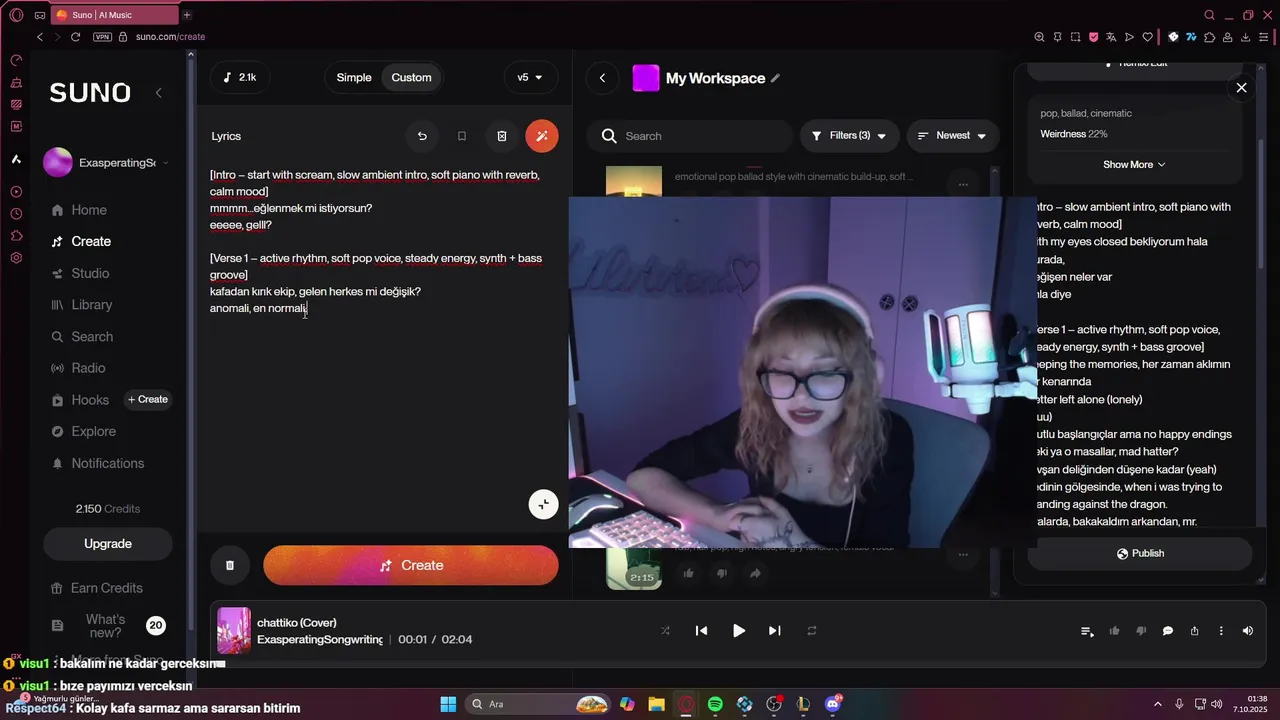This screenshot has width=1280, height=720.
Task: Click the 2.1k credits pill
Action: coord(240,78)
